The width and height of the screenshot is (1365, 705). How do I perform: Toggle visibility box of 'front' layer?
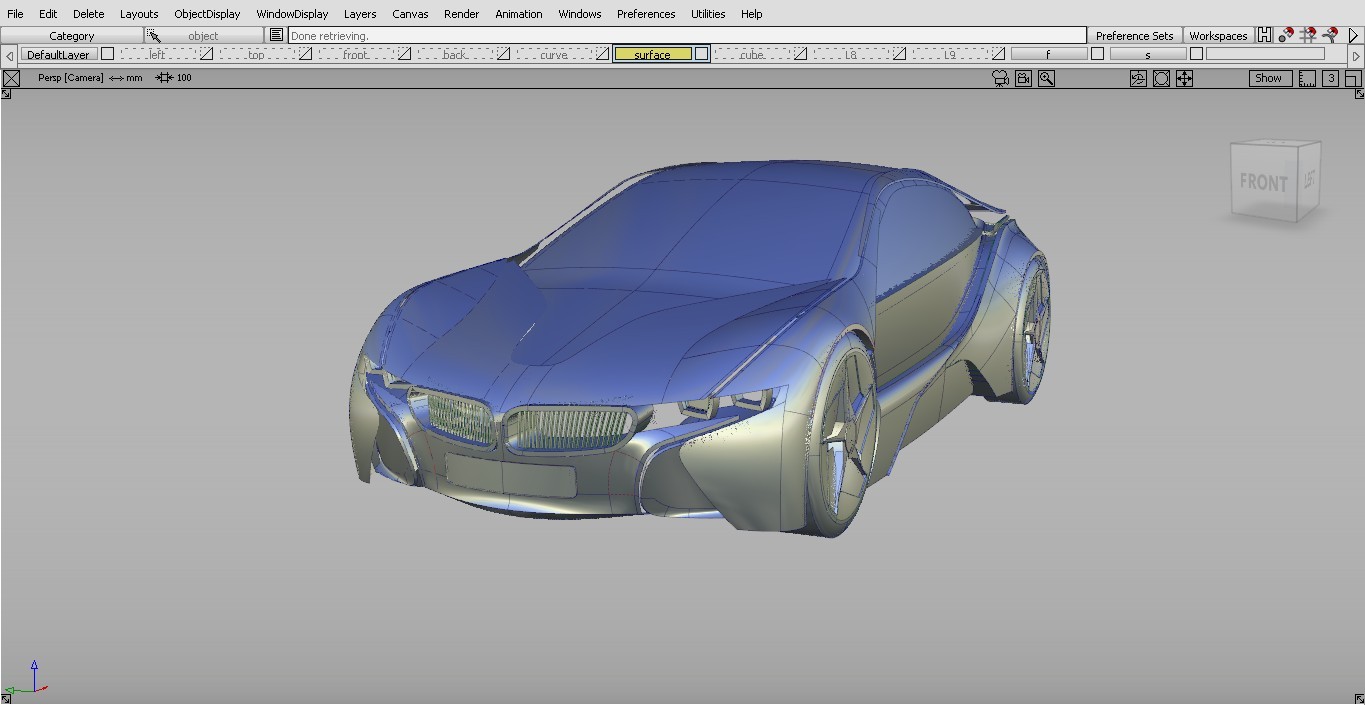click(x=405, y=54)
